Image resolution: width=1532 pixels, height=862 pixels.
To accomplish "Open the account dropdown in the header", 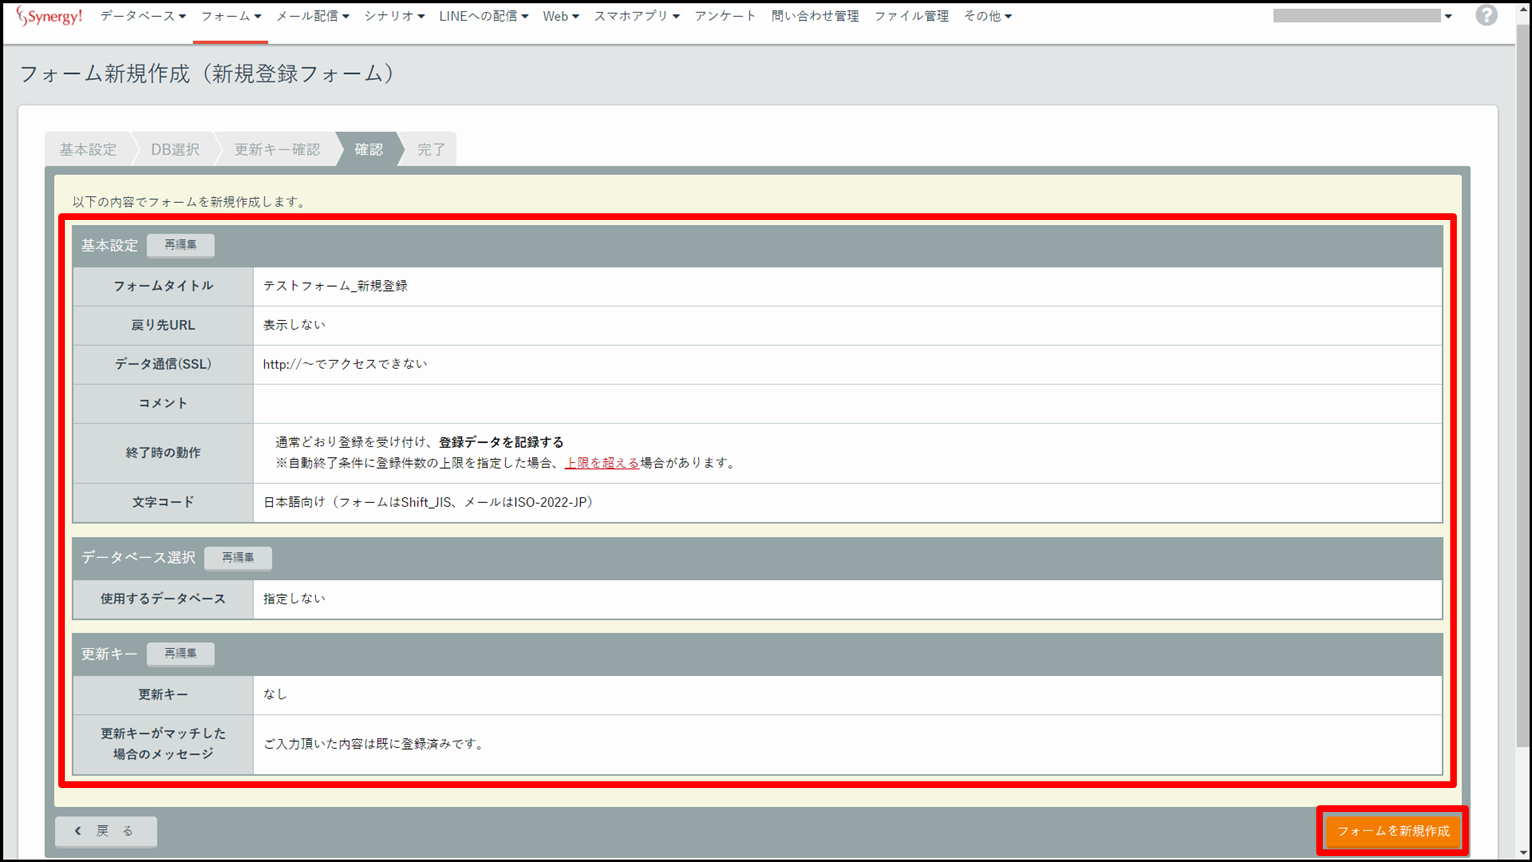I will pyautogui.click(x=1363, y=16).
